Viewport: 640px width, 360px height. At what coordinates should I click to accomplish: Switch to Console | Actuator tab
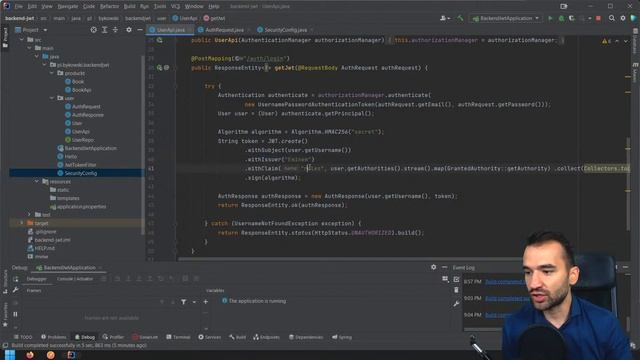(75, 279)
